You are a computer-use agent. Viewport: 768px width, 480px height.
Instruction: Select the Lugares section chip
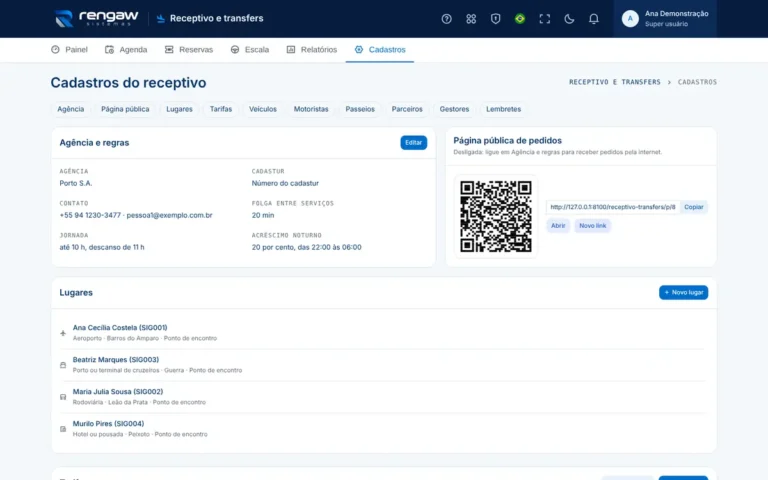click(179, 109)
